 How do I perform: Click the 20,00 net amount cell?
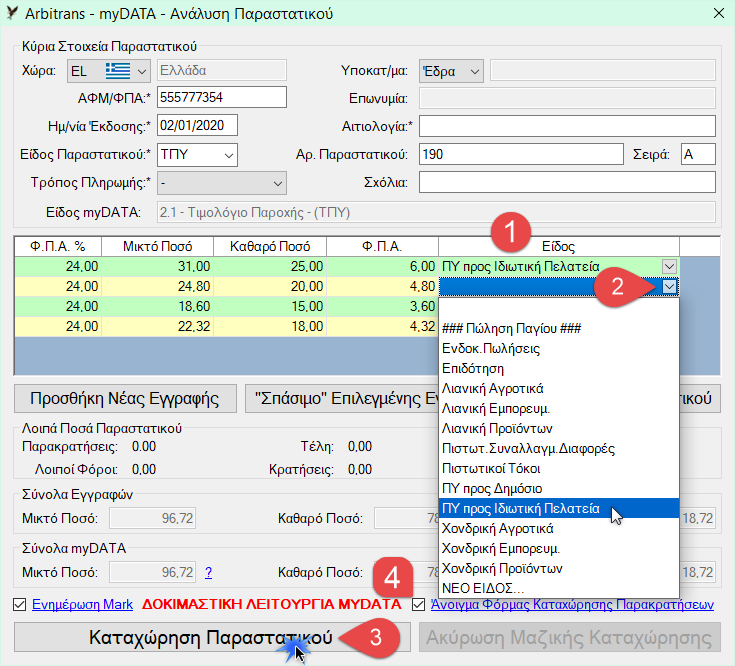coord(270,286)
